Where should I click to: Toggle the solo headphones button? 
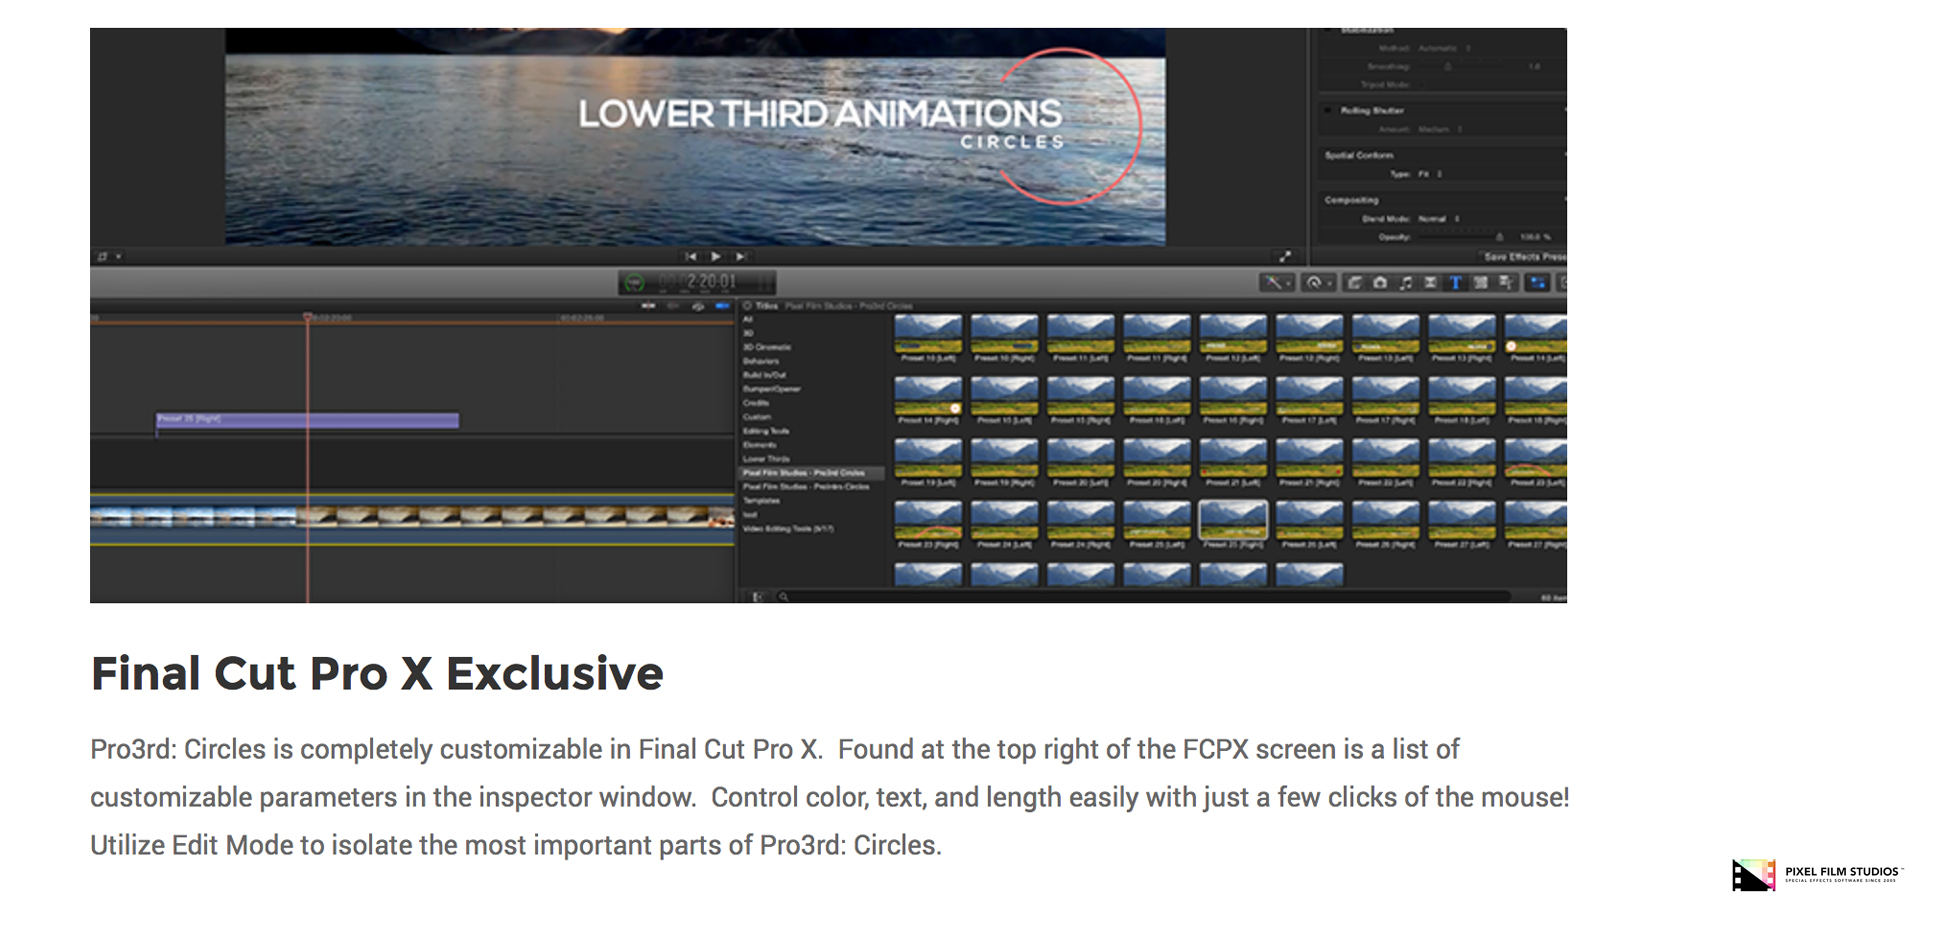(x=697, y=306)
